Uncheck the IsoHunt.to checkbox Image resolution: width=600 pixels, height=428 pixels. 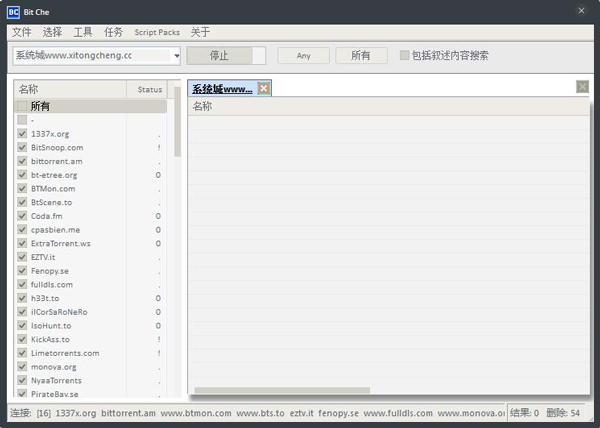coord(22,326)
